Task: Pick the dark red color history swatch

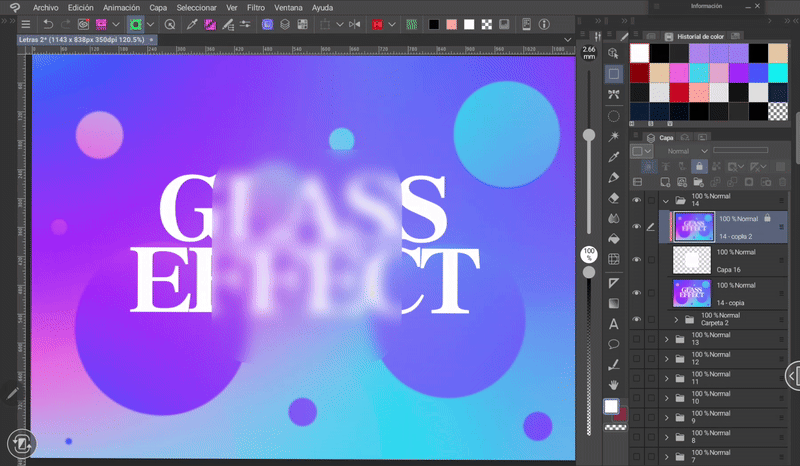Action: point(640,73)
